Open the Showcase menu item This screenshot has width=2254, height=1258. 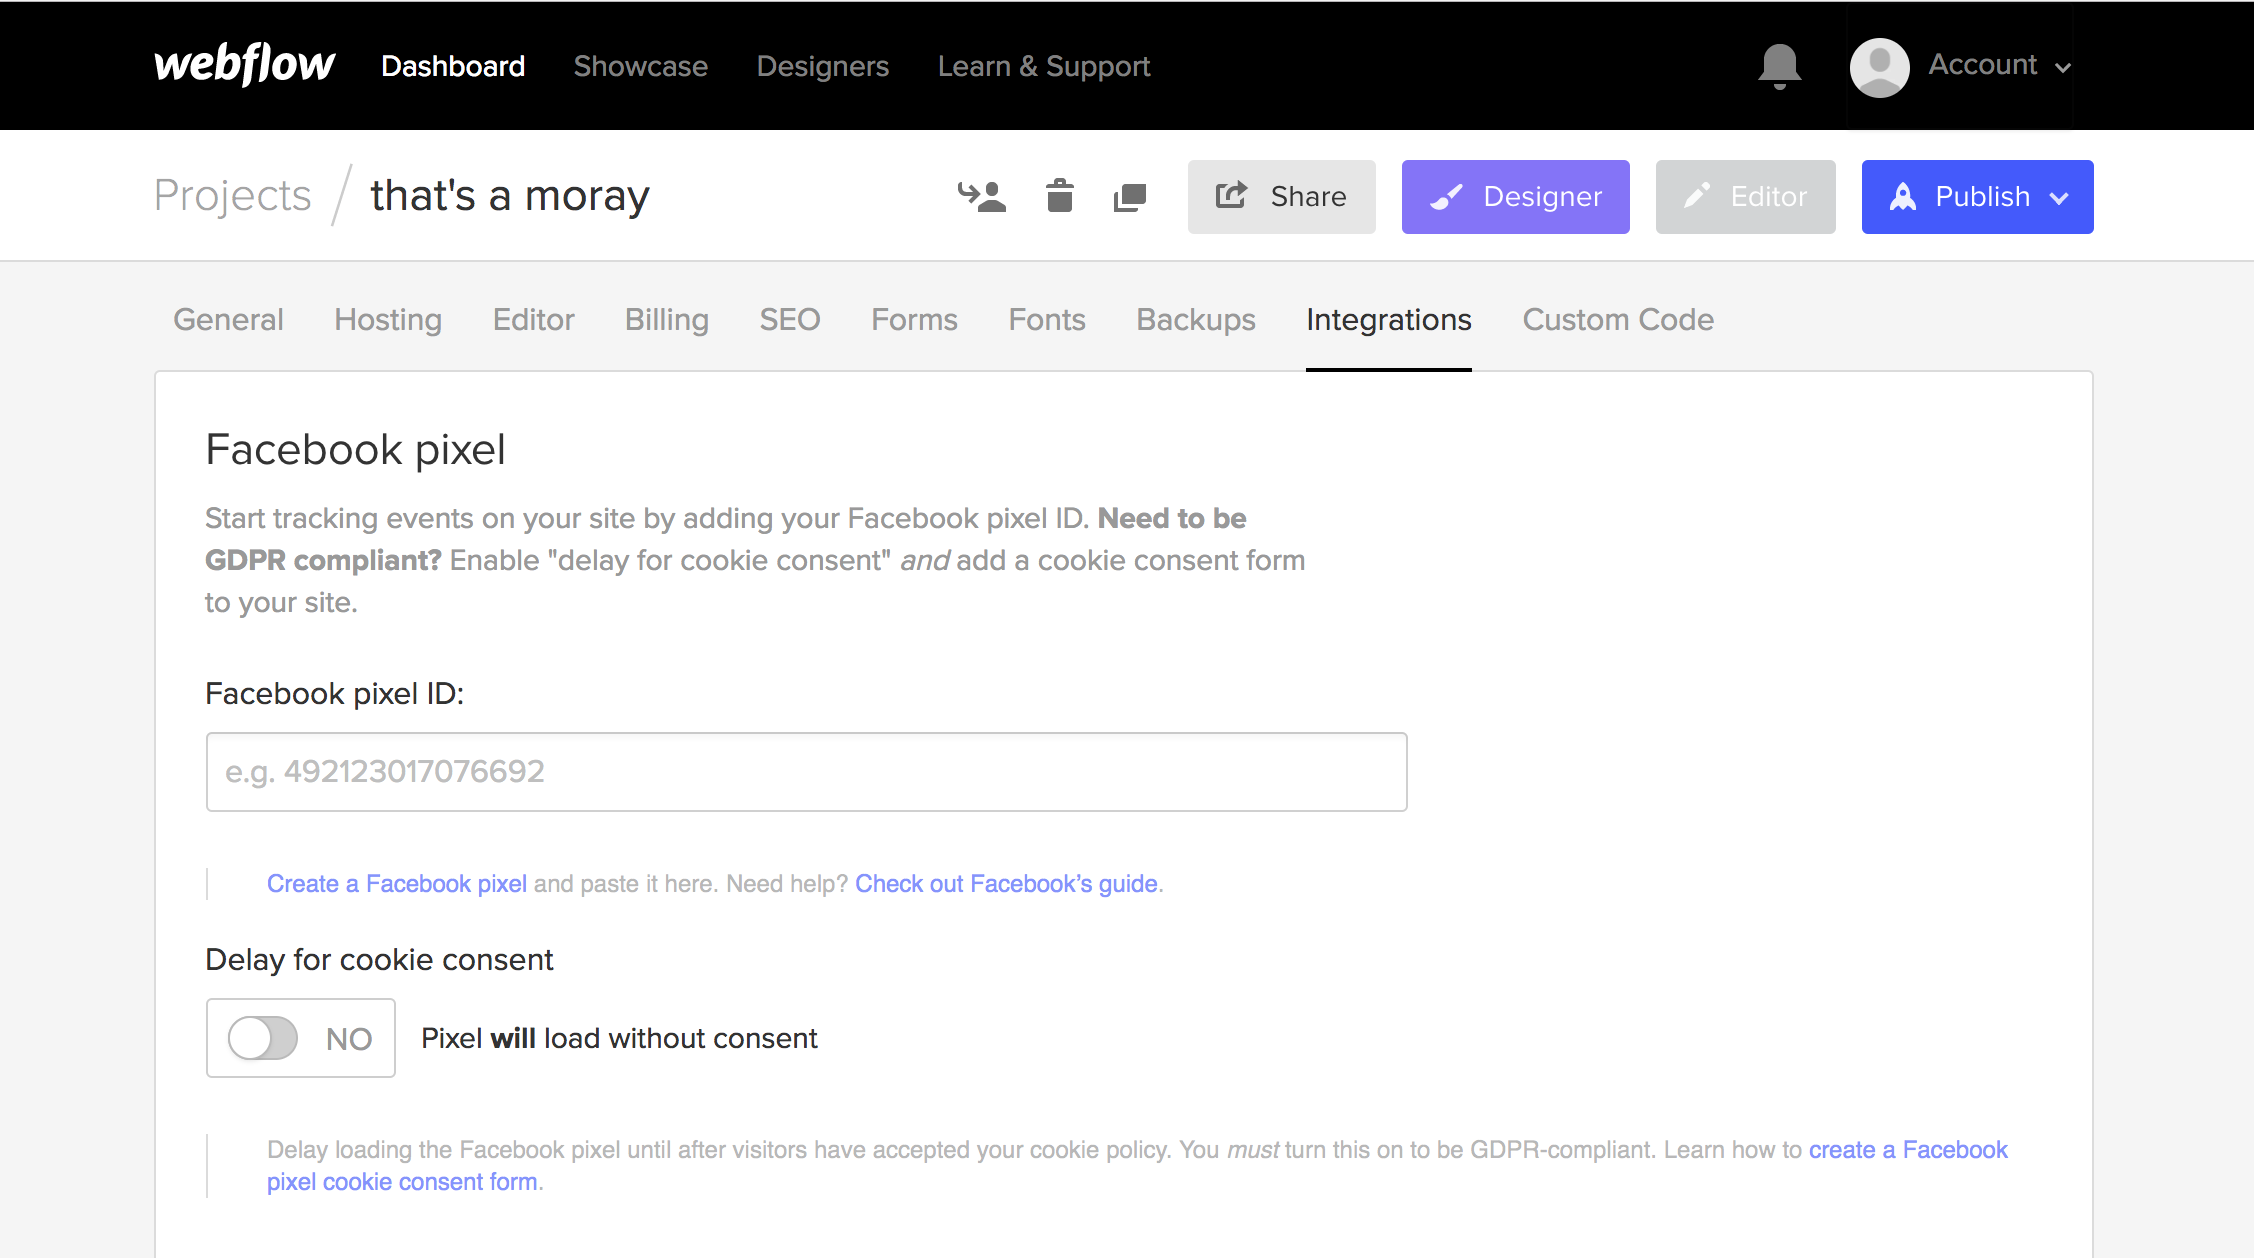[640, 66]
